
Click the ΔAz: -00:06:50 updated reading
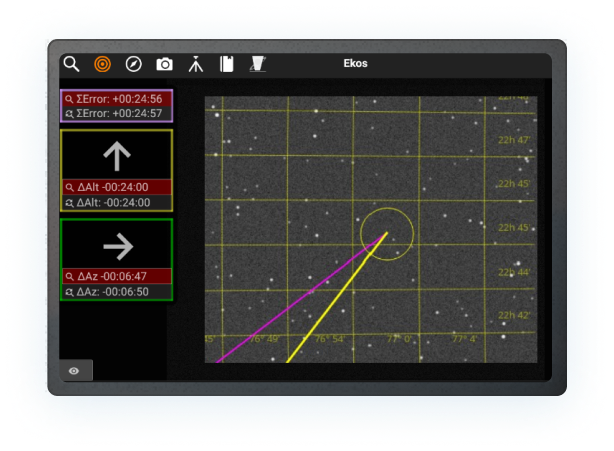click(117, 292)
